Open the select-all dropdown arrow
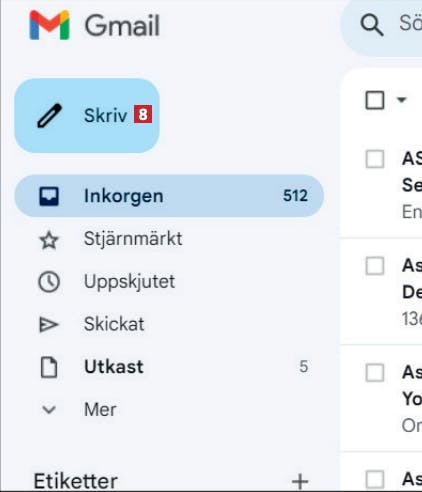Image resolution: width=422 pixels, height=492 pixels. point(402,99)
